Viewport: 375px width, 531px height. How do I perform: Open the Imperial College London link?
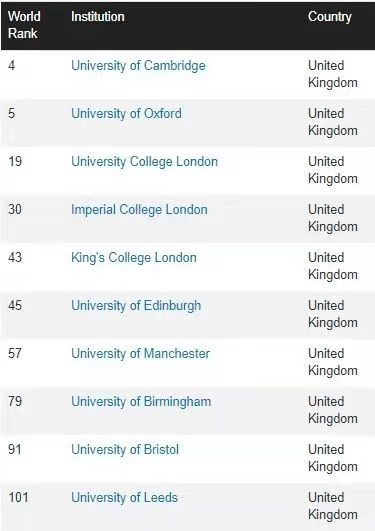click(139, 210)
